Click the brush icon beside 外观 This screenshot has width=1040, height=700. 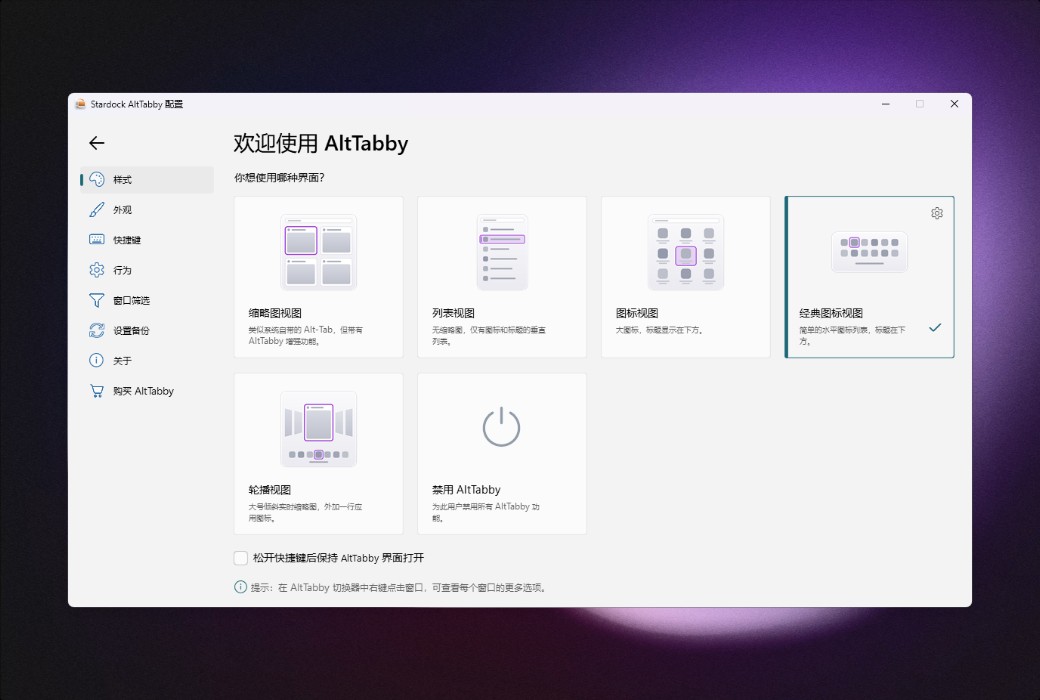97,210
